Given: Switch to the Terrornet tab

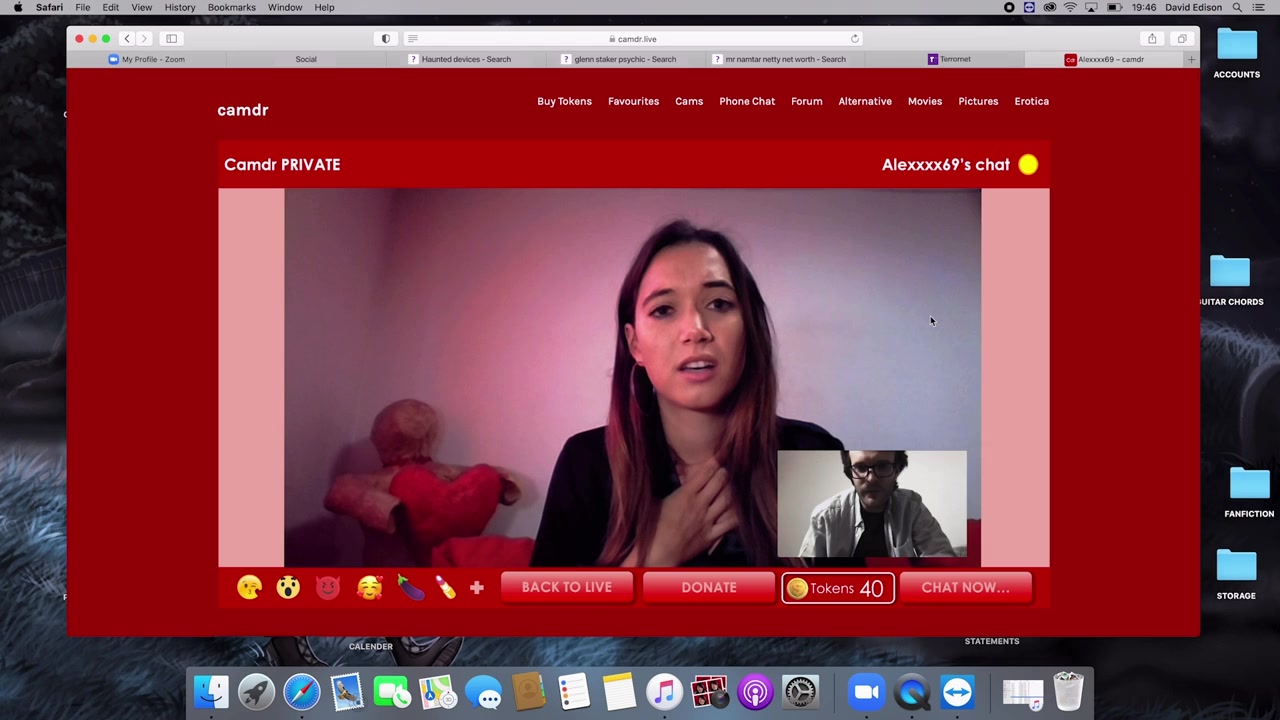Looking at the screenshot, I should tap(949, 59).
